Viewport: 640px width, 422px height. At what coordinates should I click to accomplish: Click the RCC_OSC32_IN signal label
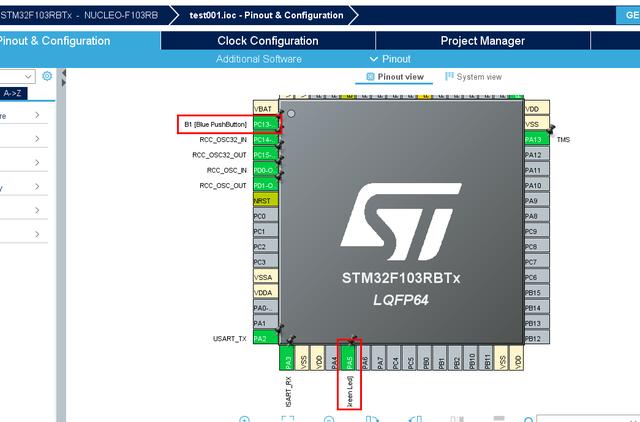(x=223, y=140)
